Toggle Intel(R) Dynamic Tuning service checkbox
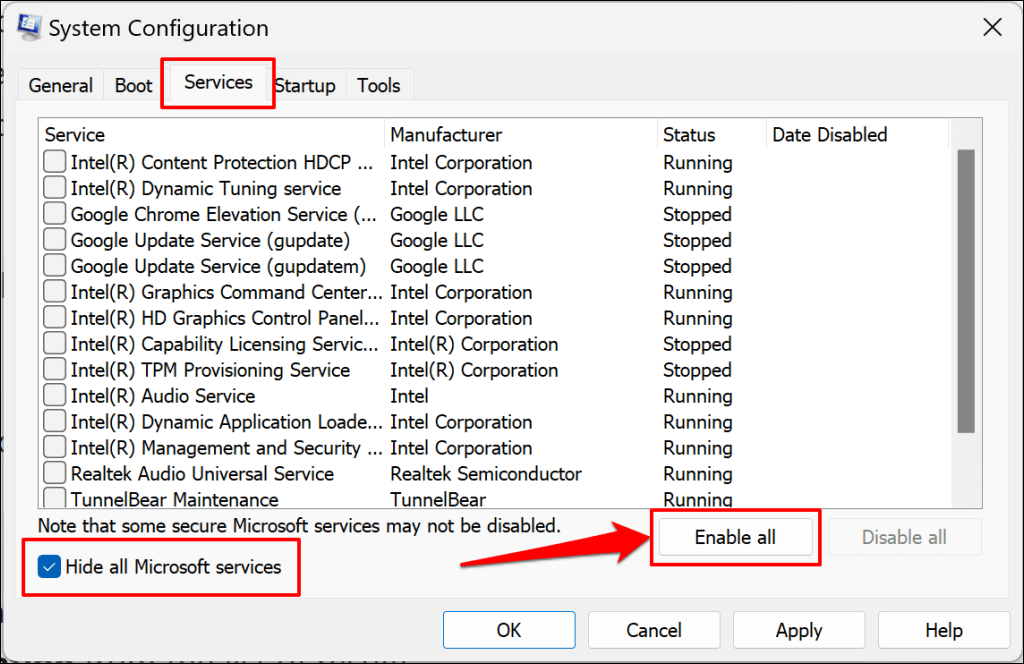1024x664 pixels. 55,188
